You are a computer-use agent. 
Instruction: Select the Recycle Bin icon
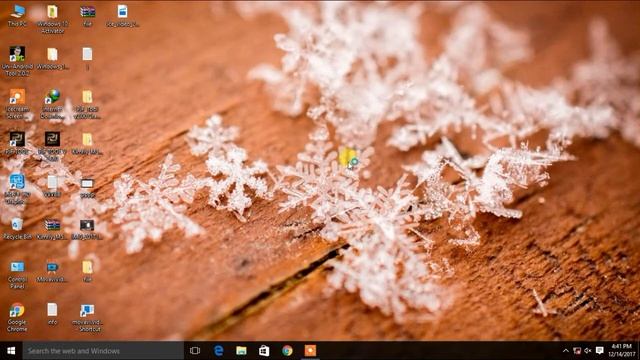[x=17, y=229]
